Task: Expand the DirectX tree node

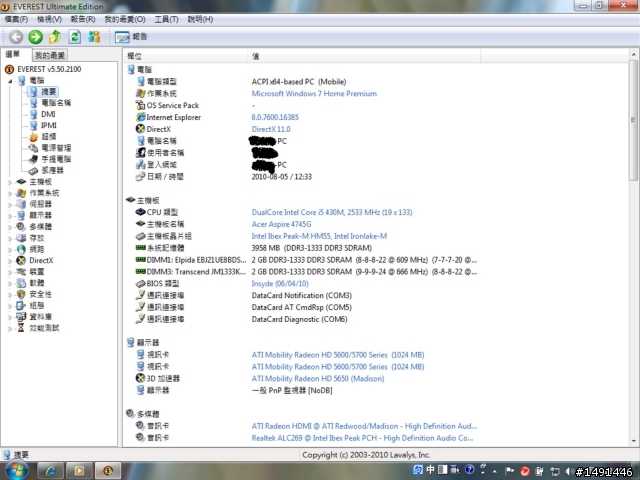Action: pyautogui.click(x=10, y=261)
